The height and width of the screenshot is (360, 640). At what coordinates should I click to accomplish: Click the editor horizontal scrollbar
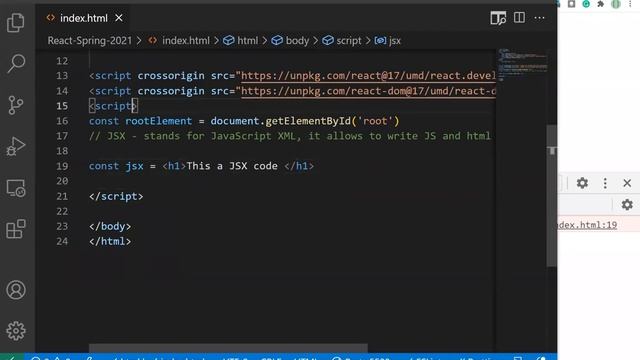pos(228,348)
